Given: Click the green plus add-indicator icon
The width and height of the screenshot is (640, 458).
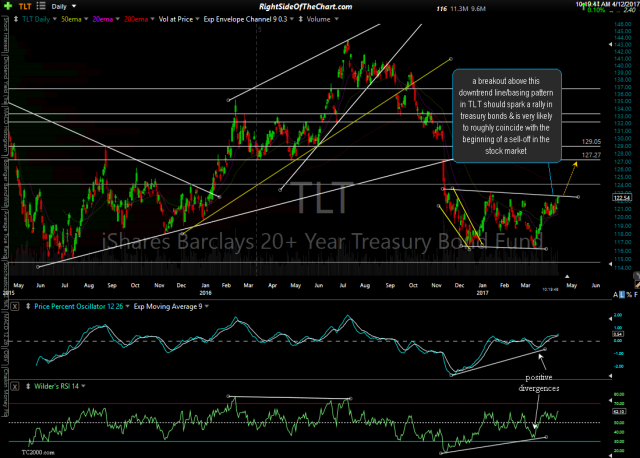Looking at the screenshot, I should [x=8, y=6].
